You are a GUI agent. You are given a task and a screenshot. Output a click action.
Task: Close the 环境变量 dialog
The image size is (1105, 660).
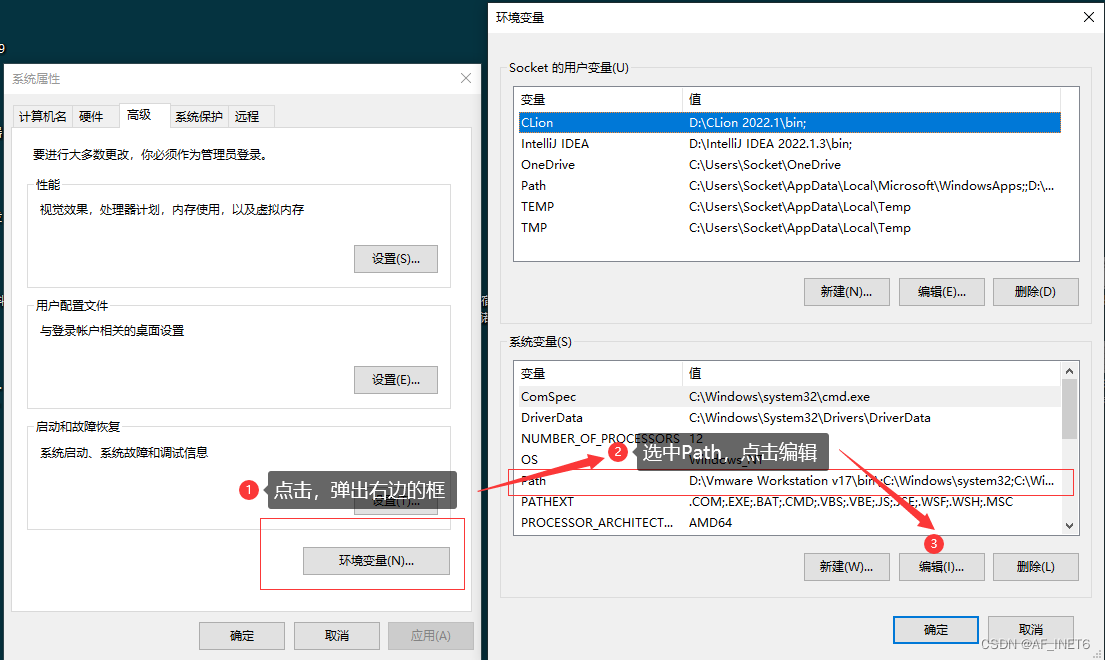[x=1089, y=17]
